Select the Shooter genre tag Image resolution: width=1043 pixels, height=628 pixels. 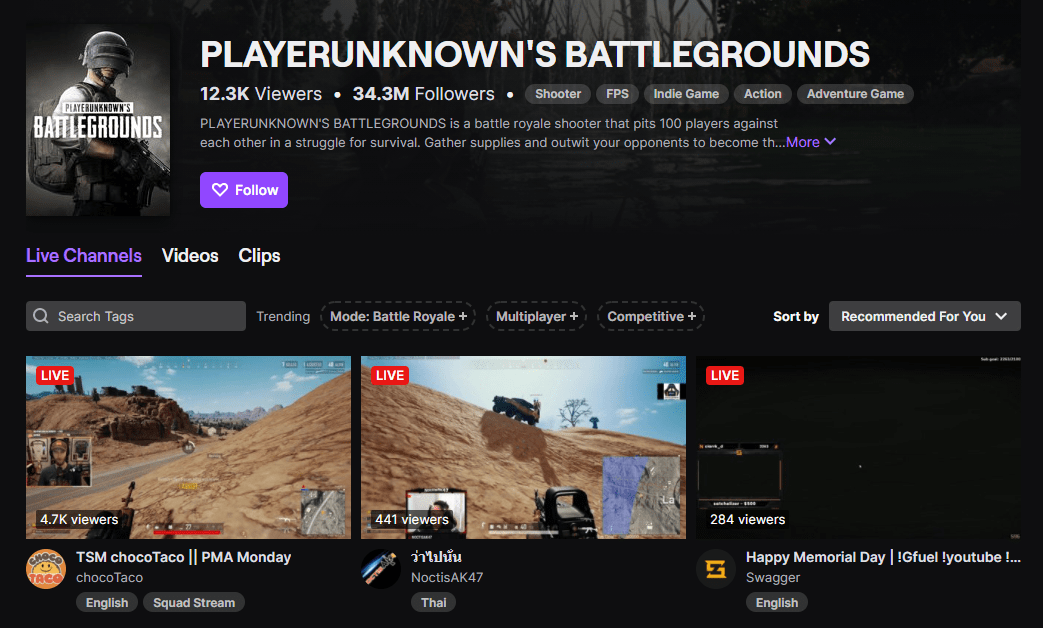[558, 94]
